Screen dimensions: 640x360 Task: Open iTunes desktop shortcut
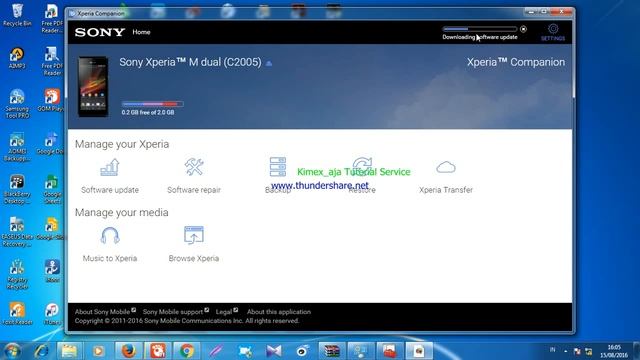pyautogui.click(x=52, y=314)
